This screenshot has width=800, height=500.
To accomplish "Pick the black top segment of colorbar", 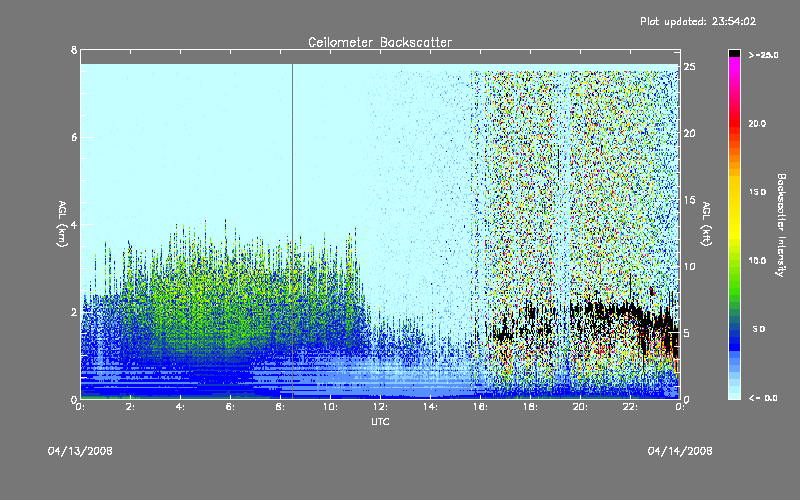I will click(734, 53).
